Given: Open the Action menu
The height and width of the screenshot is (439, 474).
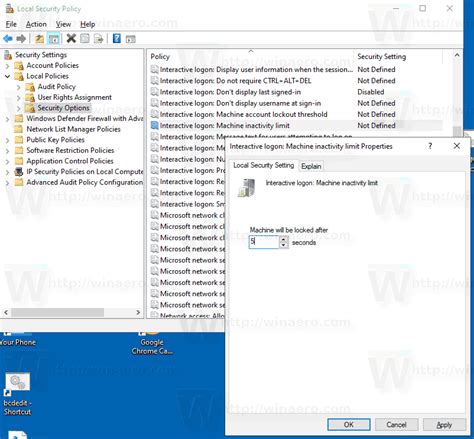Looking at the screenshot, I should (36, 24).
